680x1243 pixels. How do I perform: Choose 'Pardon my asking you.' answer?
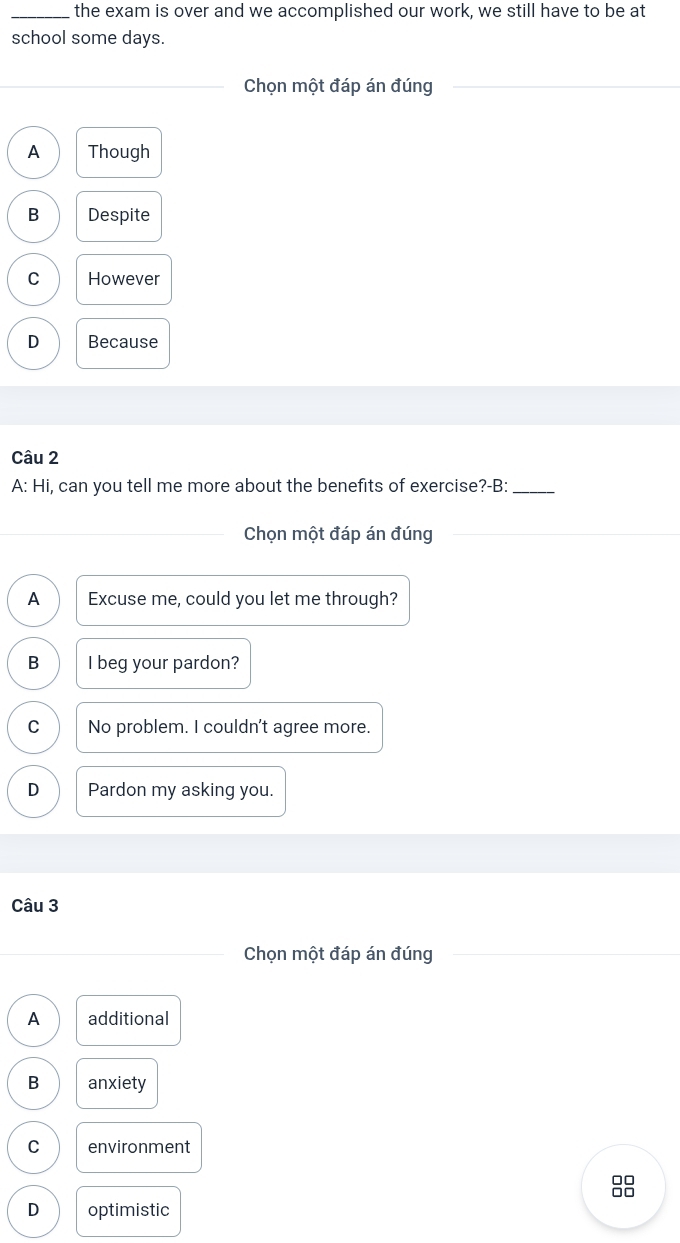click(181, 790)
